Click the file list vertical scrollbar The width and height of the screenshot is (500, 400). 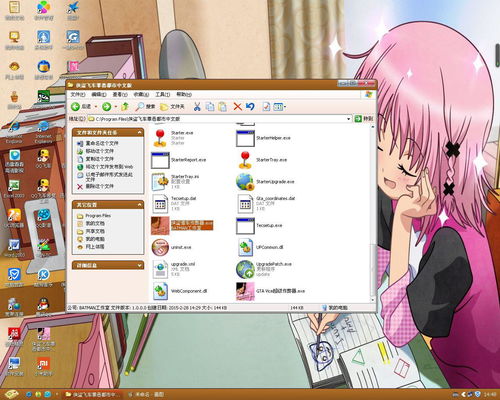[373, 213]
